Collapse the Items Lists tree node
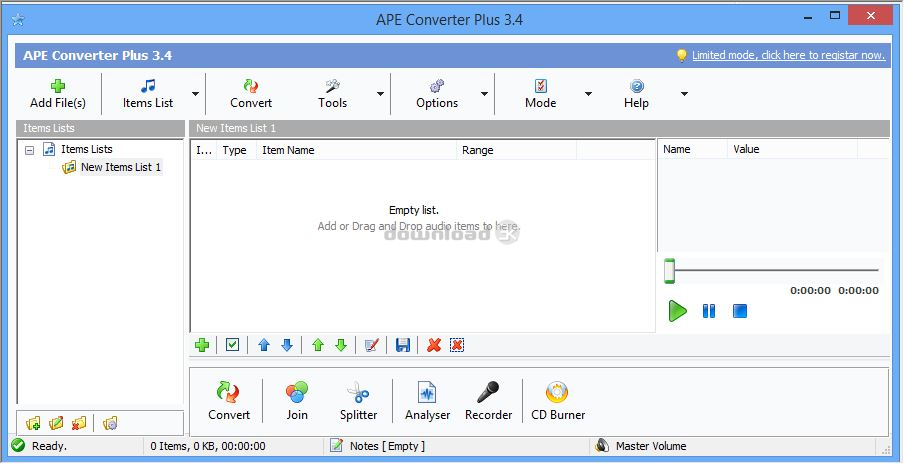Screen dimensions: 904x464 coord(30,150)
